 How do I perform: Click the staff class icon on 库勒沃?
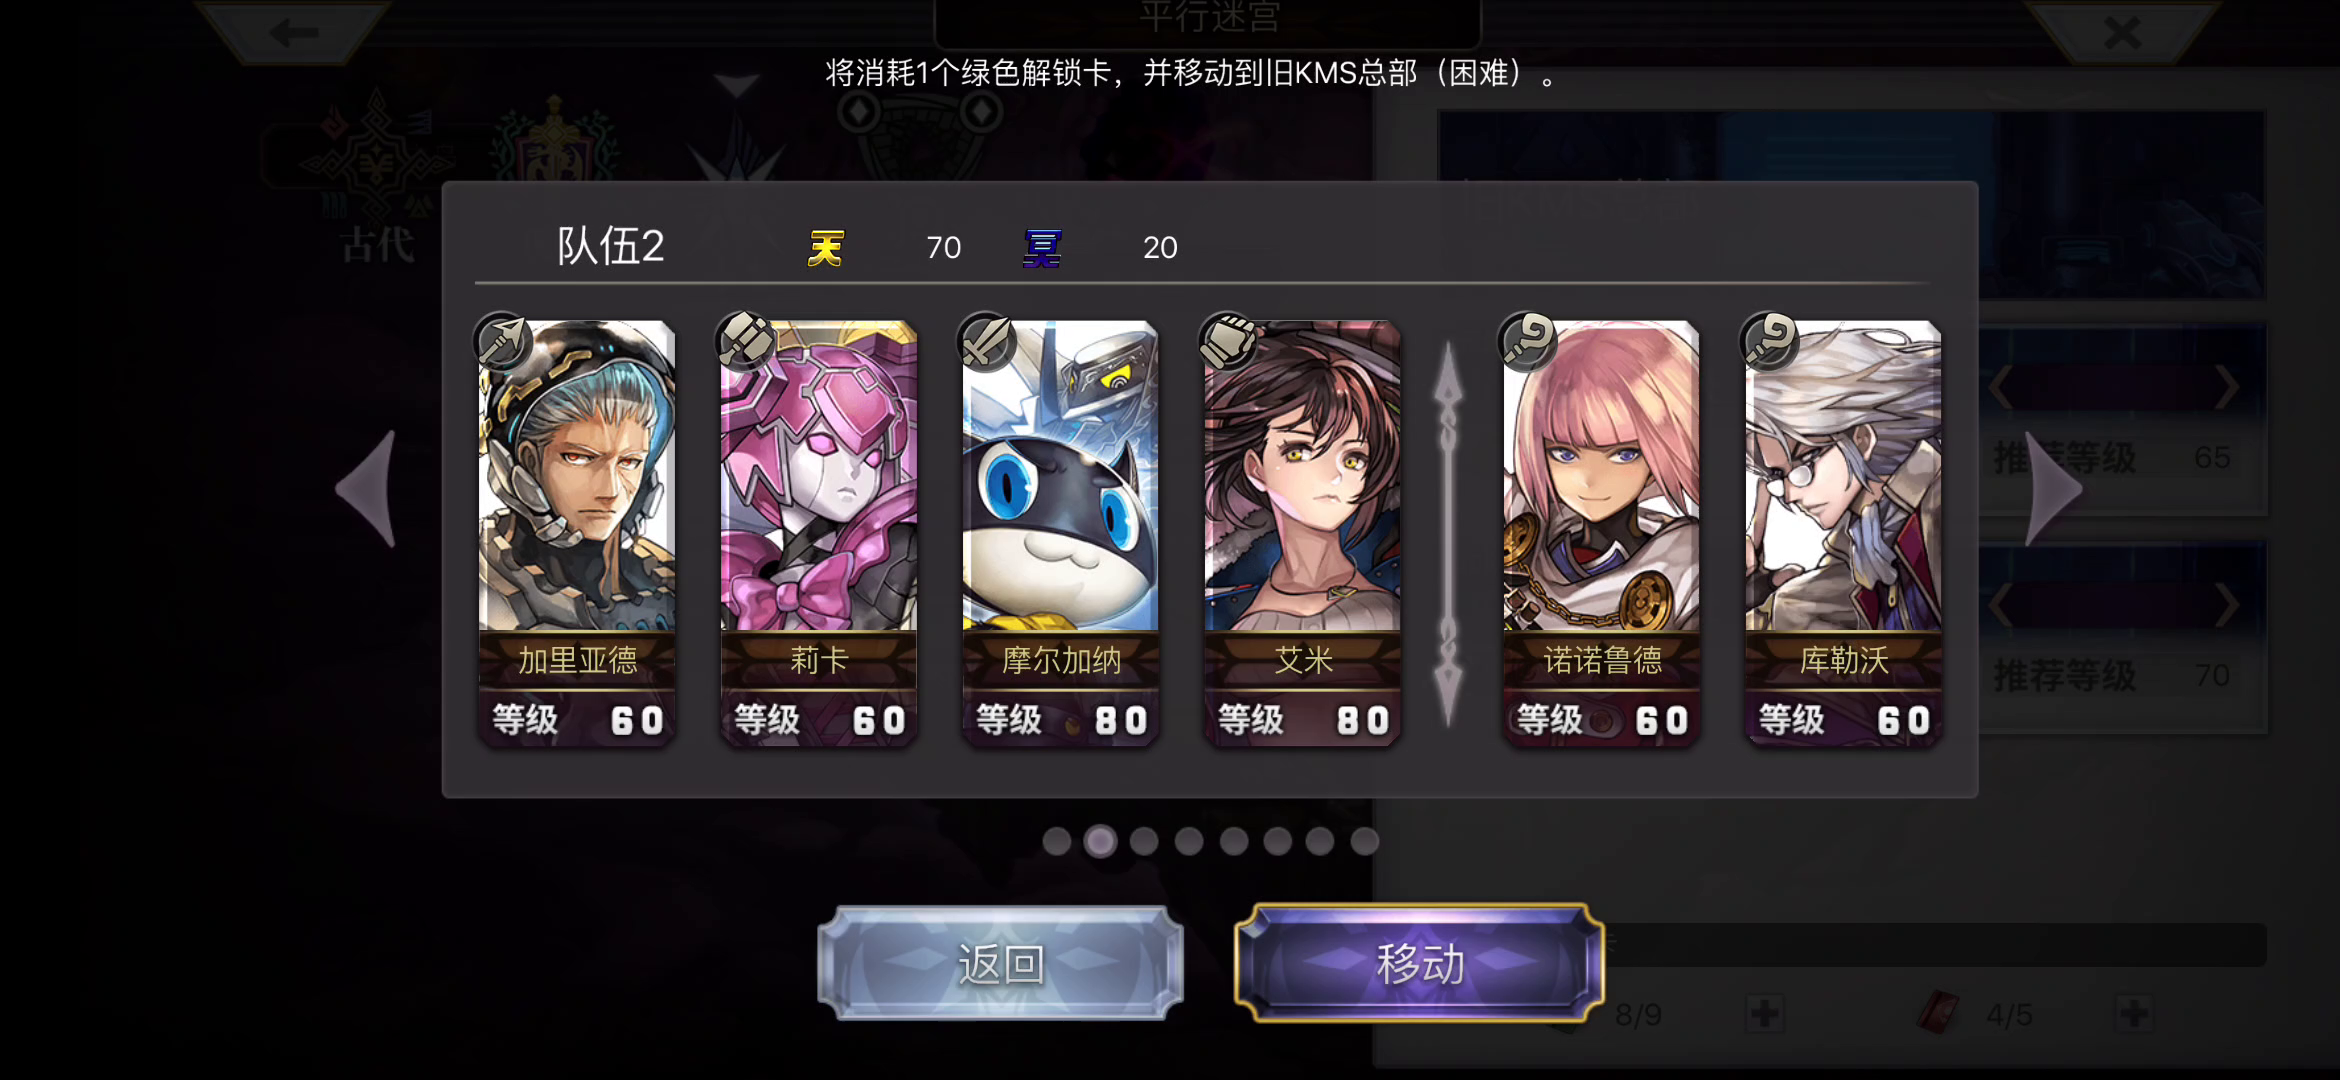point(1770,341)
